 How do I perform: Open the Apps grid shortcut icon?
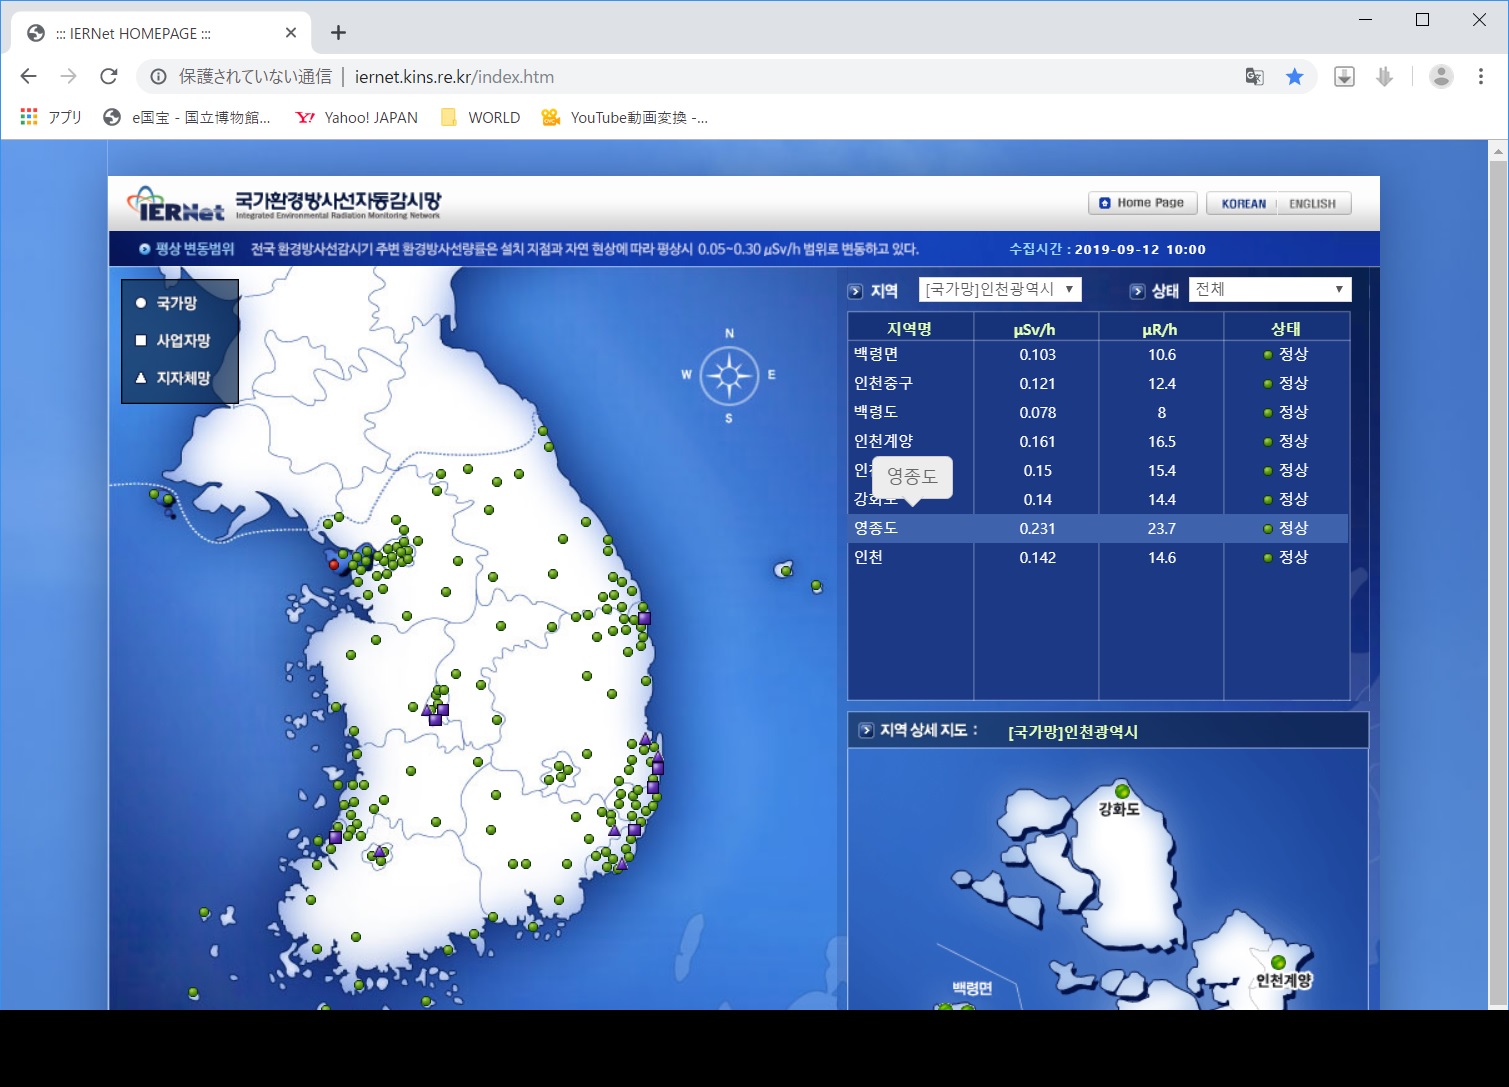tap(29, 117)
